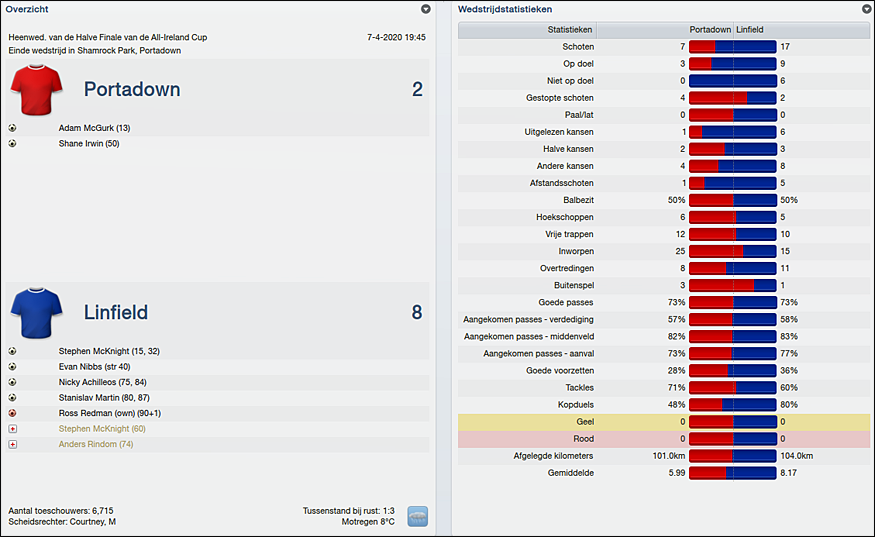Click the goal icon beside Evan Nibbs
The image size is (875, 537).
click(12, 367)
